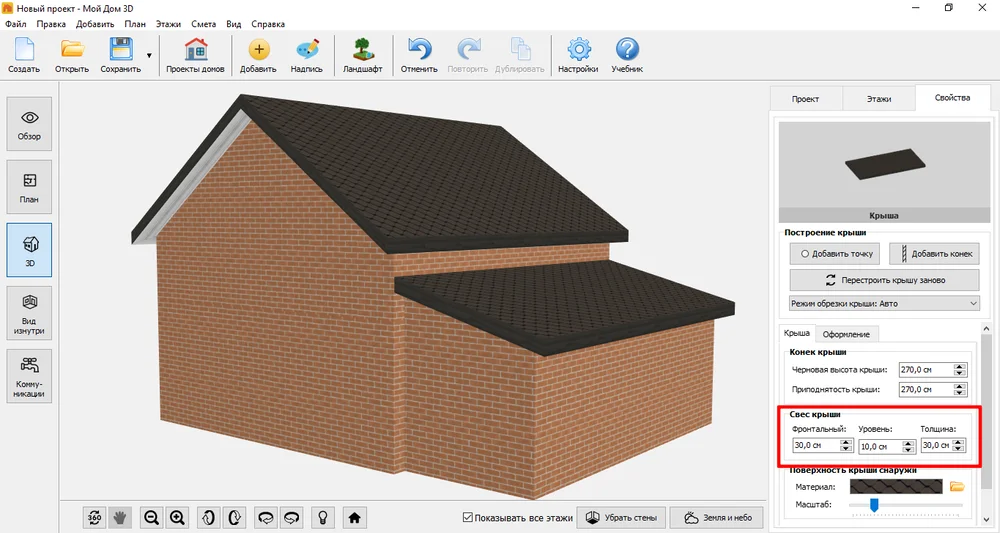
Task: Switch to План view mode
Action: click(29, 187)
